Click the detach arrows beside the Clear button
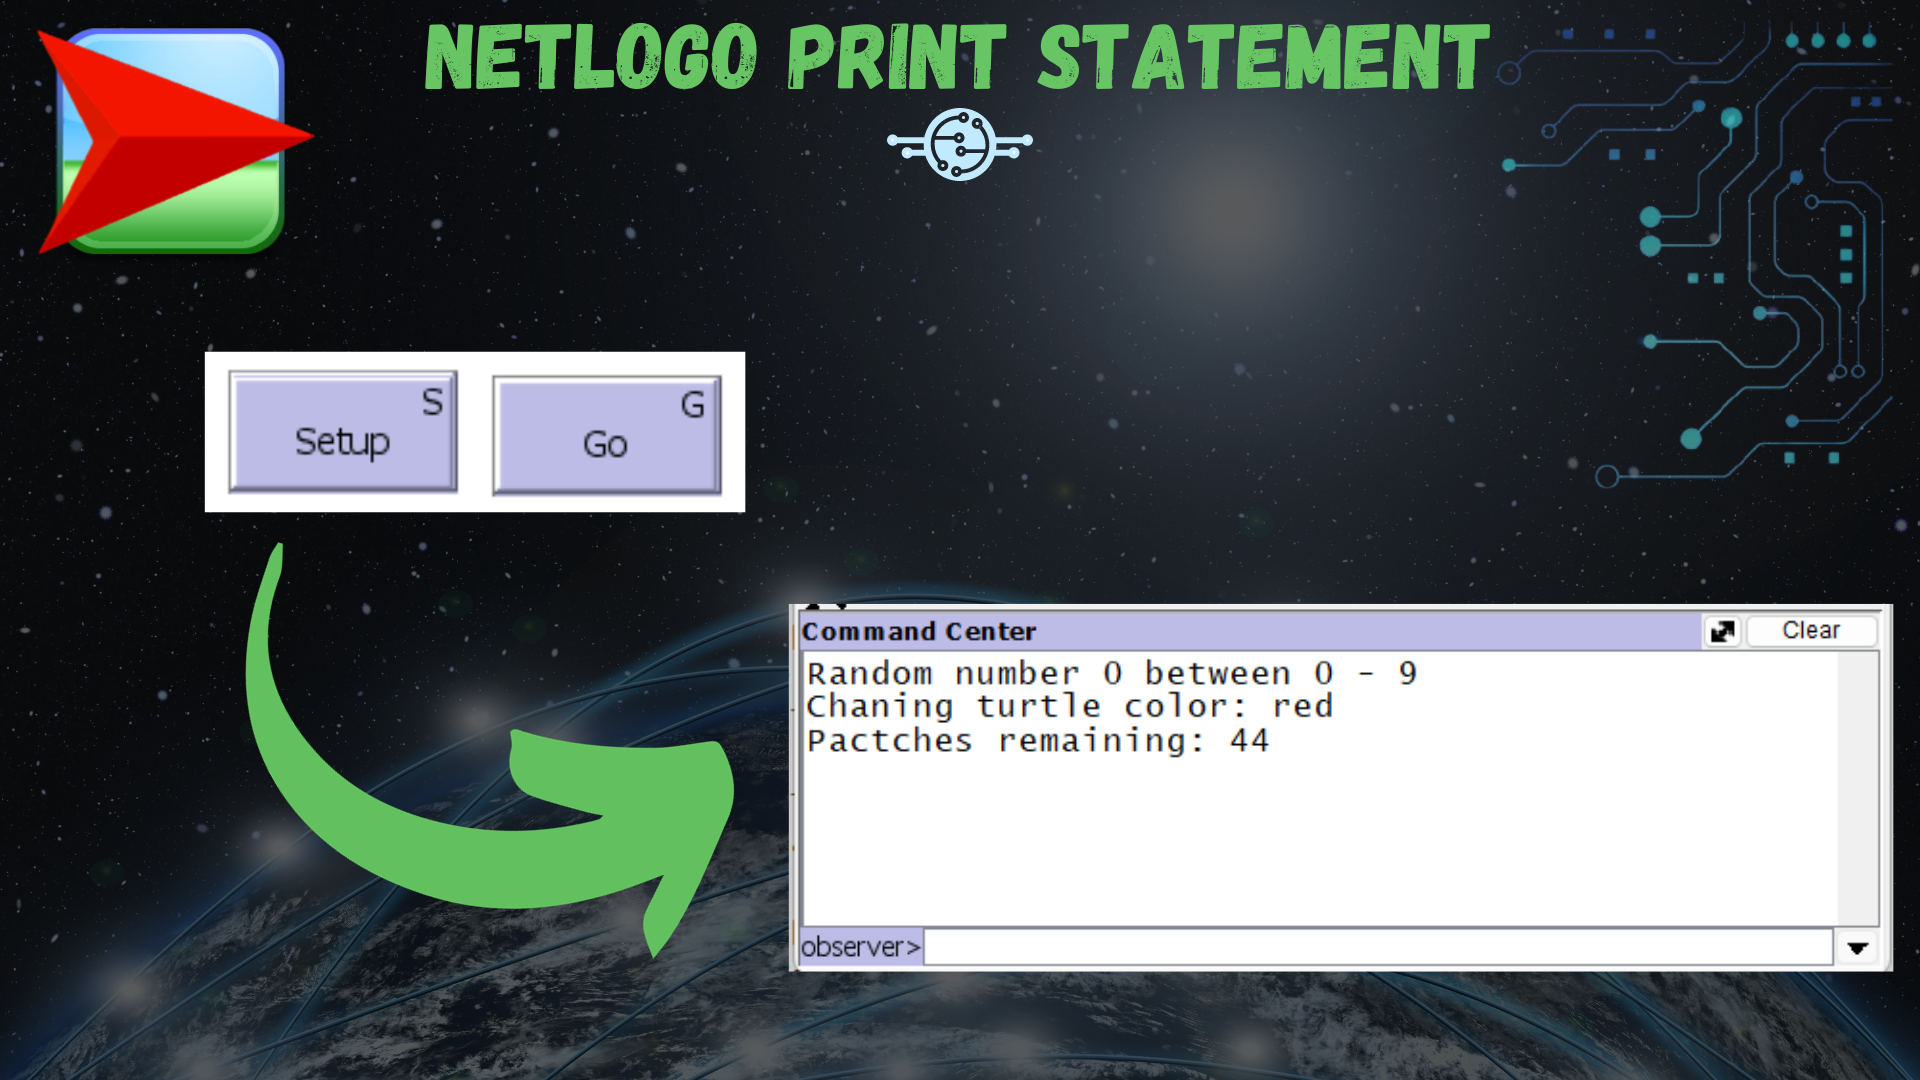This screenshot has height=1080, width=1920. (1721, 630)
